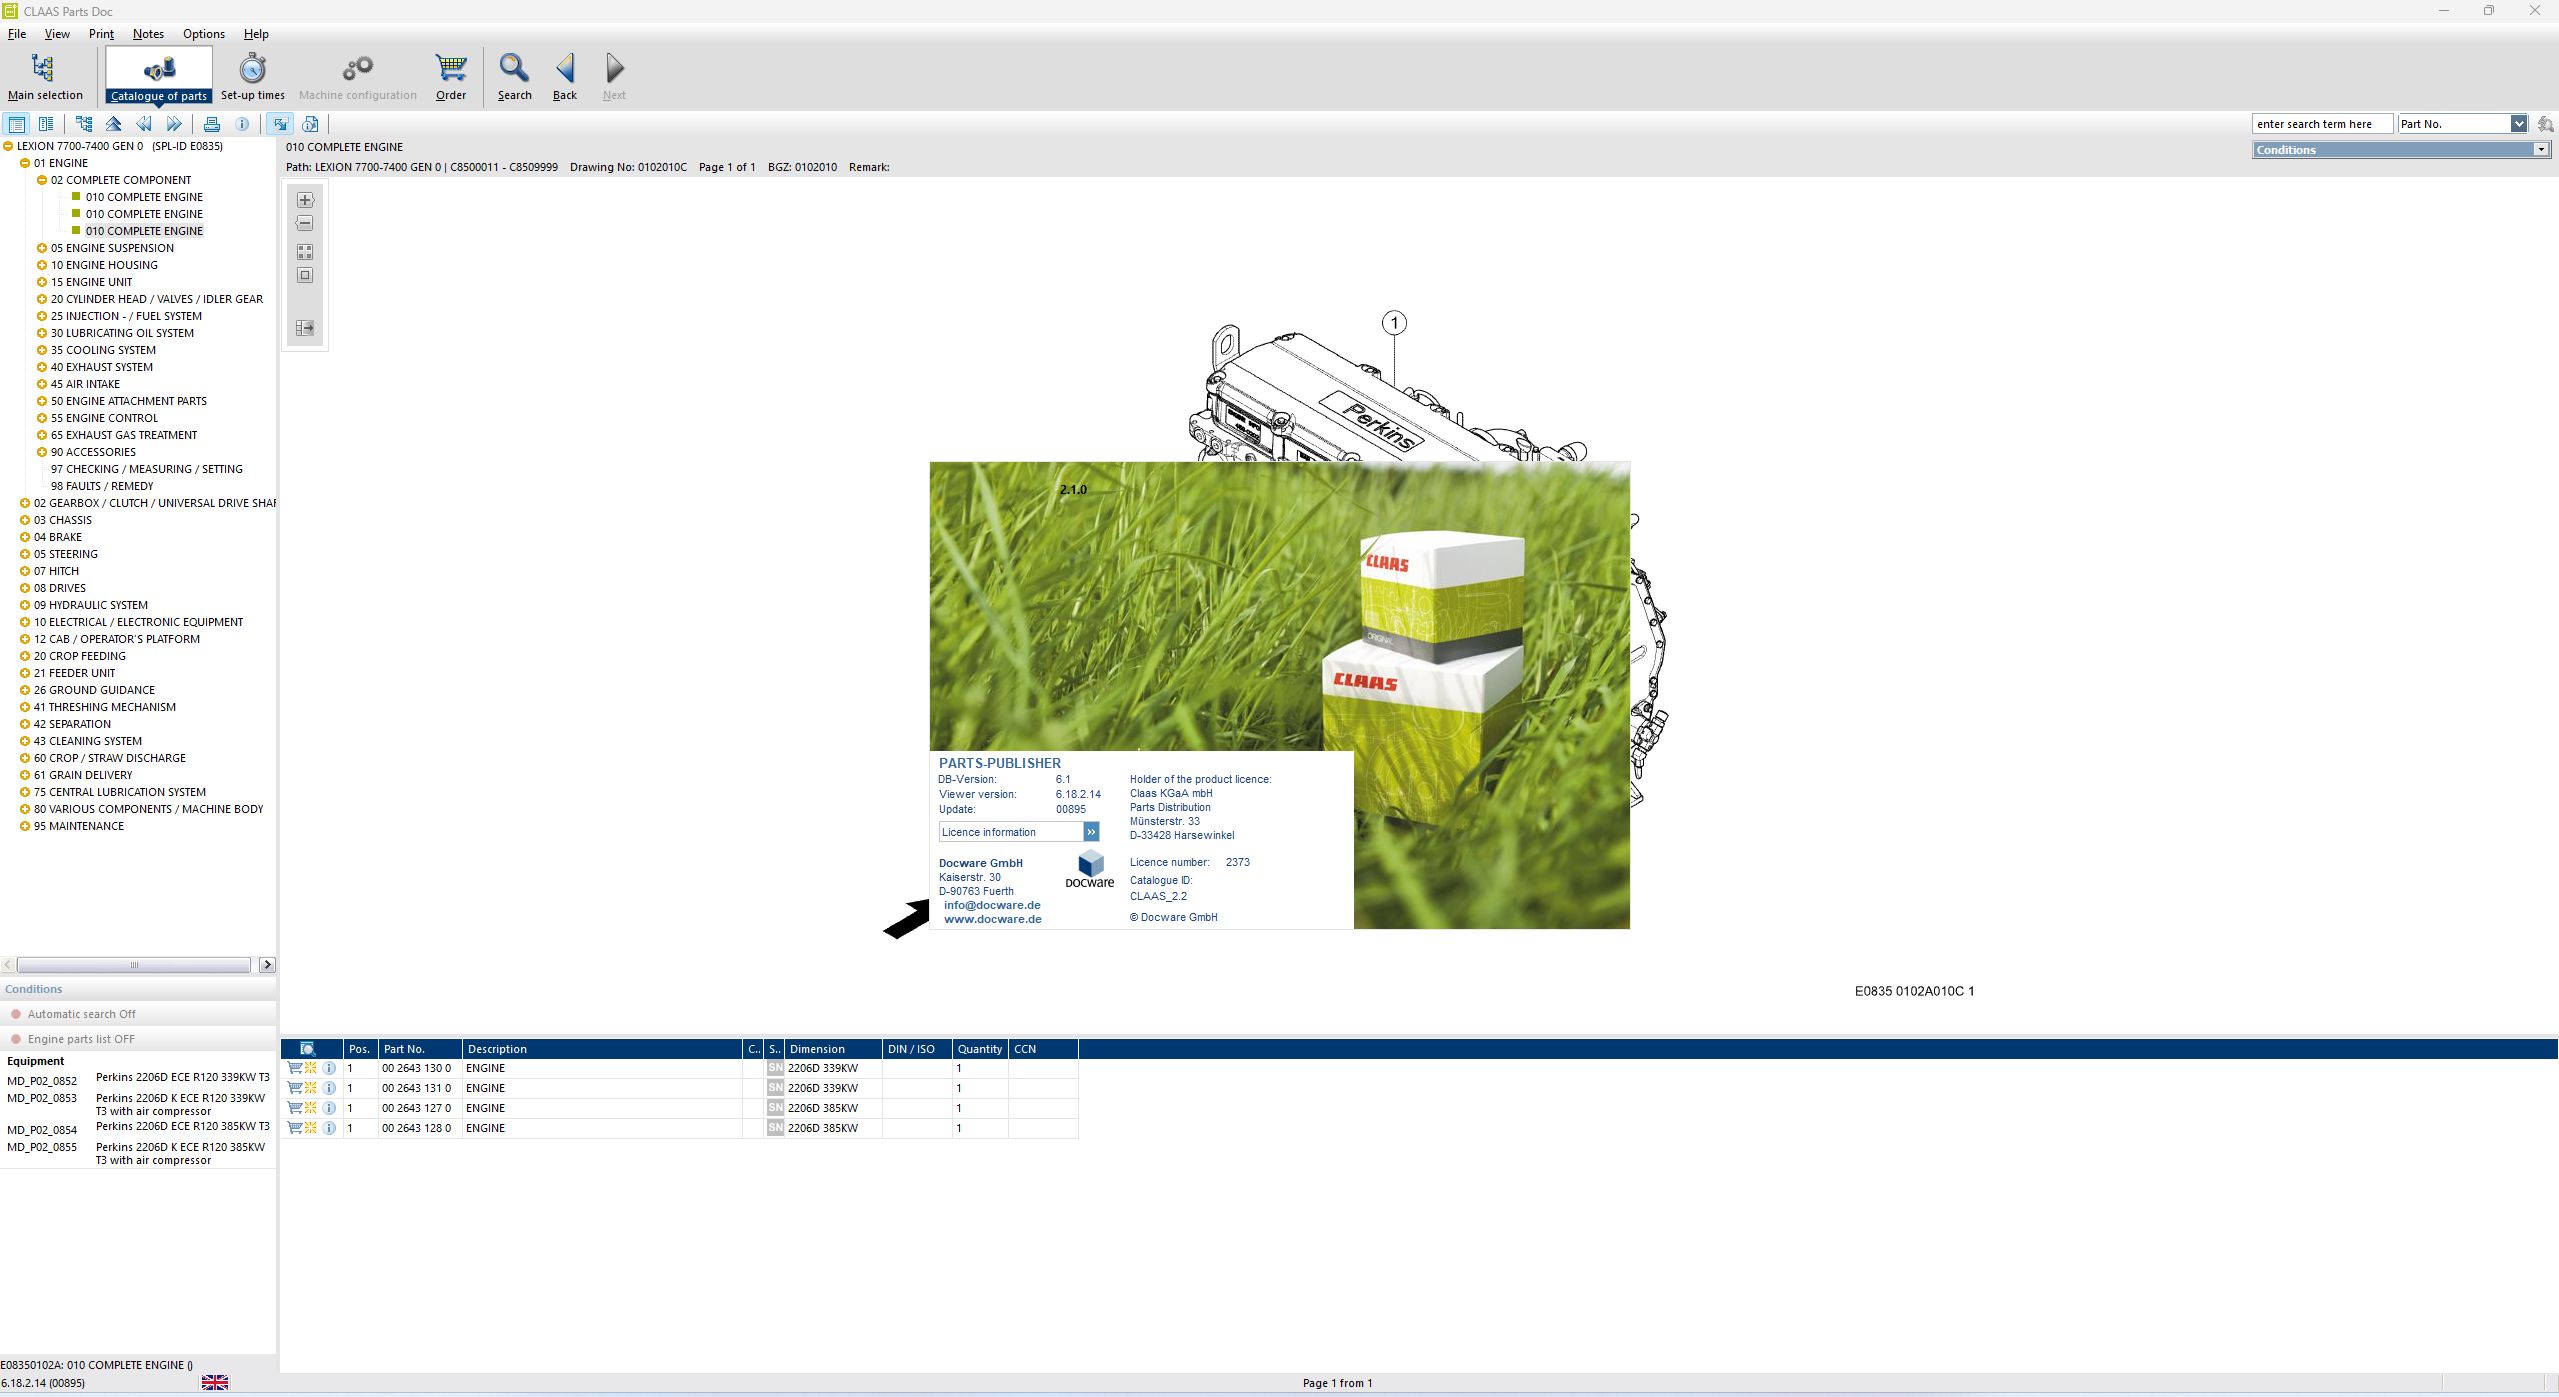Toggle the highlighted tree sync icon
This screenshot has width=2559, height=1397.
pos(281,123)
